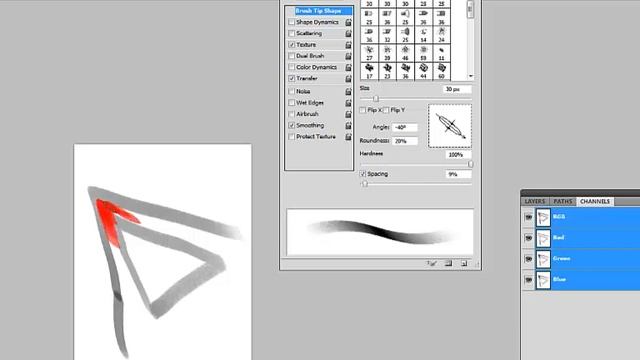Select the Blue channel row
This screenshot has width=640, height=360.
point(581,280)
